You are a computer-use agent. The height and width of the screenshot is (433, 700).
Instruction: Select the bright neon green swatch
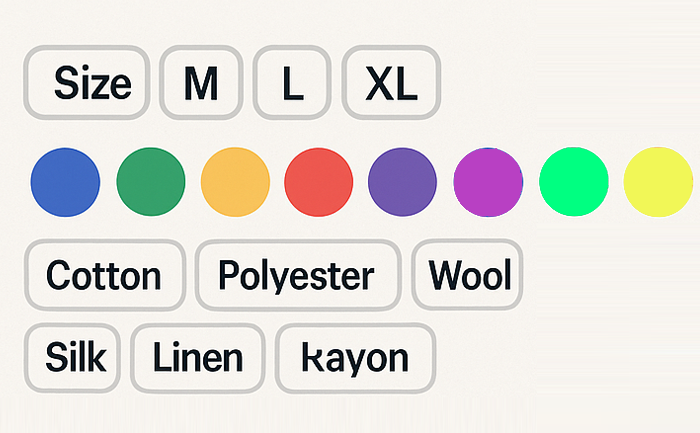(x=573, y=182)
